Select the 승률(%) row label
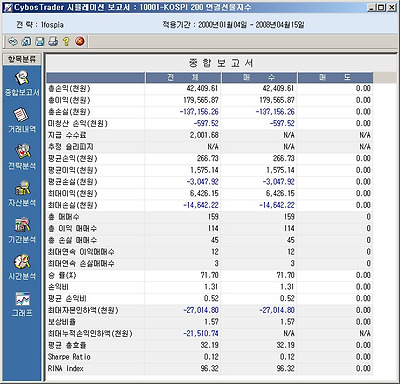 [62, 275]
